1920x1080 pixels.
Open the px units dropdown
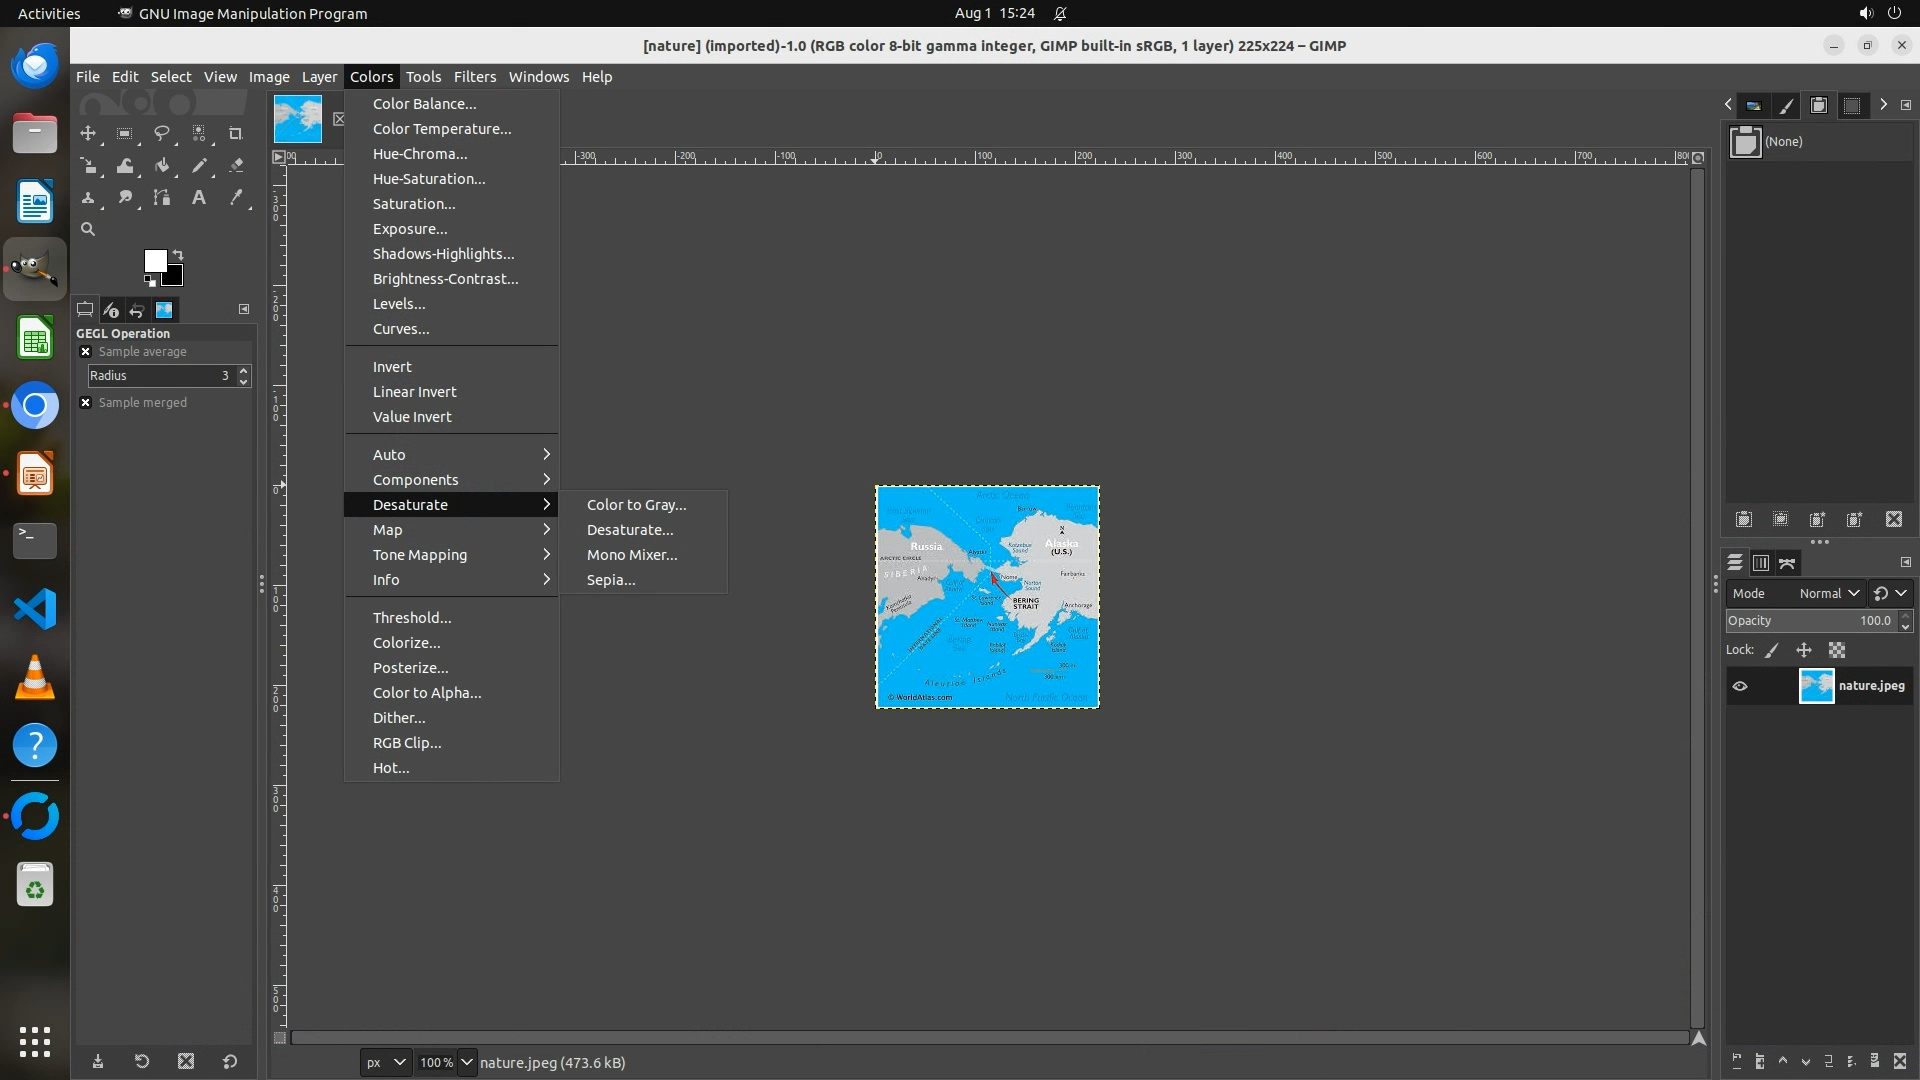click(385, 1062)
